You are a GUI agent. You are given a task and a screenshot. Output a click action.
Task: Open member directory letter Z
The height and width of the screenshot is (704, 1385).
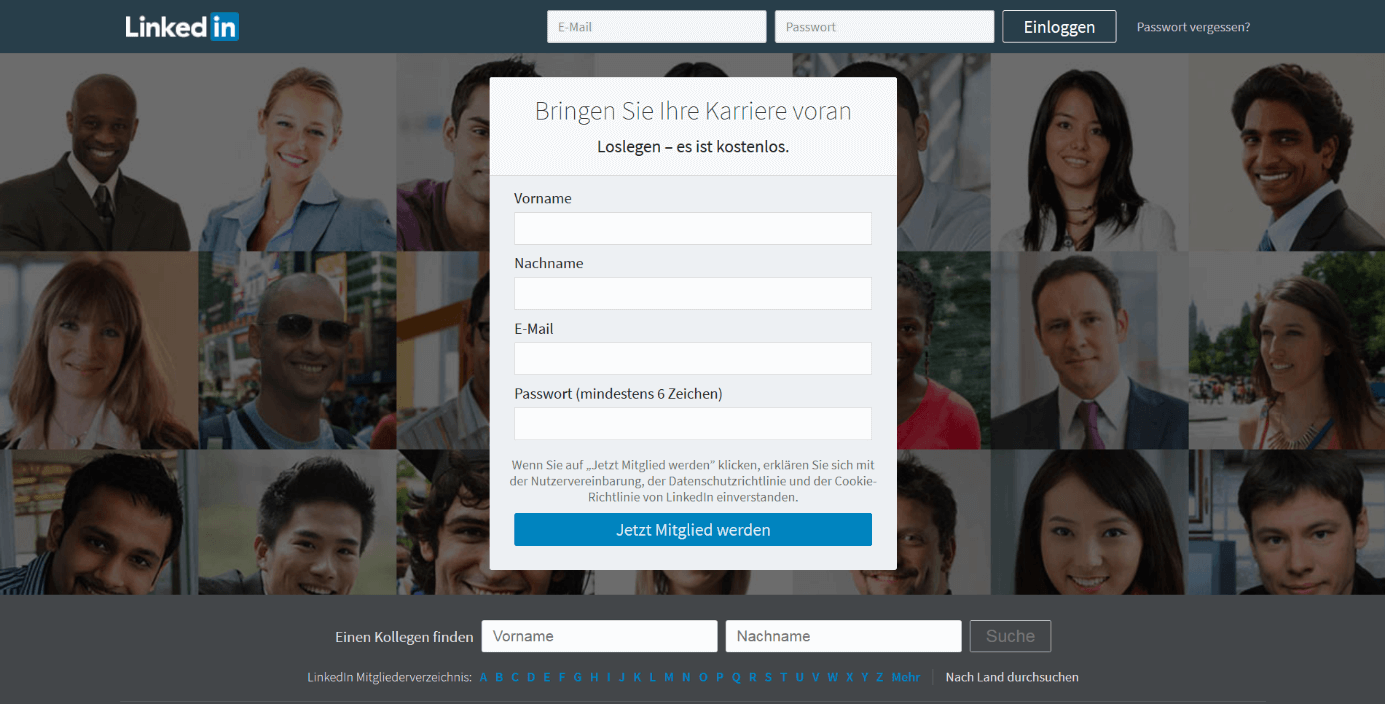(x=880, y=677)
